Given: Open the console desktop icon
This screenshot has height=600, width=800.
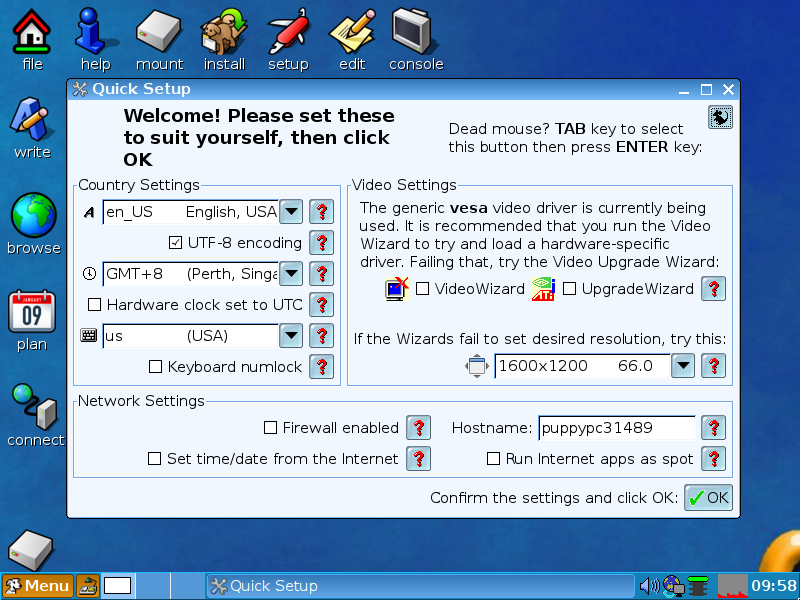Looking at the screenshot, I should coord(416,38).
